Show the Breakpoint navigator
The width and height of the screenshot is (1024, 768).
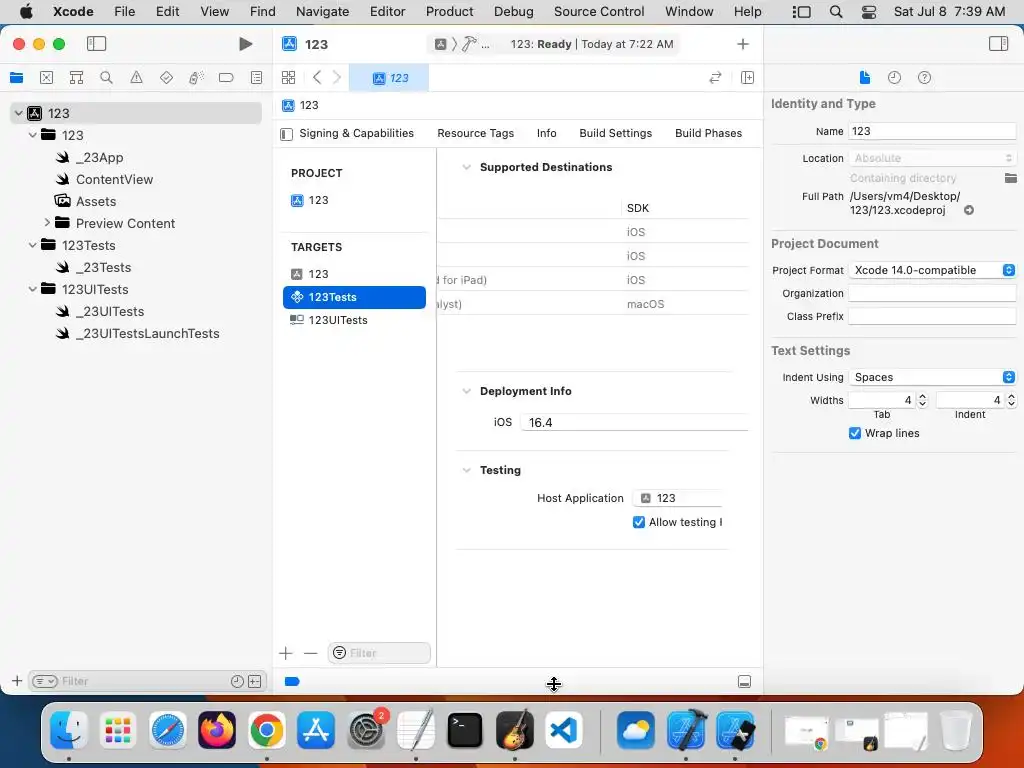[226, 78]
